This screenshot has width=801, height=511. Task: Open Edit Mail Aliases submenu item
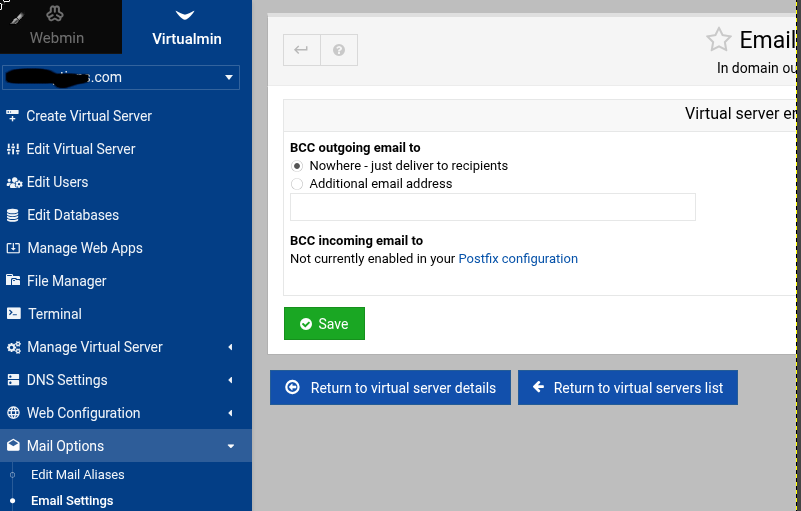point(78,475)
